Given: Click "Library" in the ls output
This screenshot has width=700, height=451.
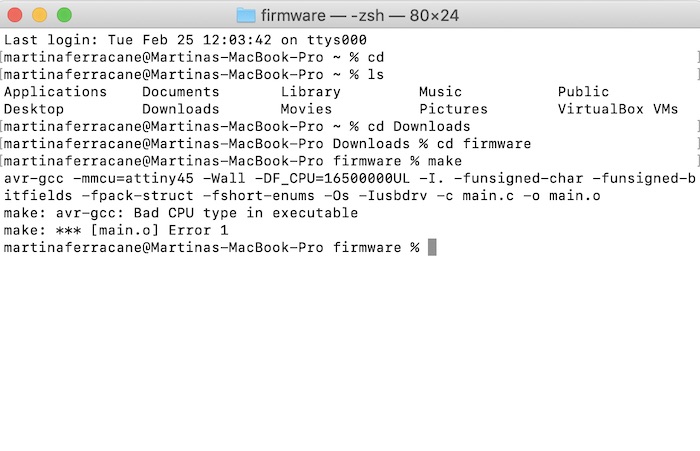Looking at the screenshot, I should tap(310, 92).
